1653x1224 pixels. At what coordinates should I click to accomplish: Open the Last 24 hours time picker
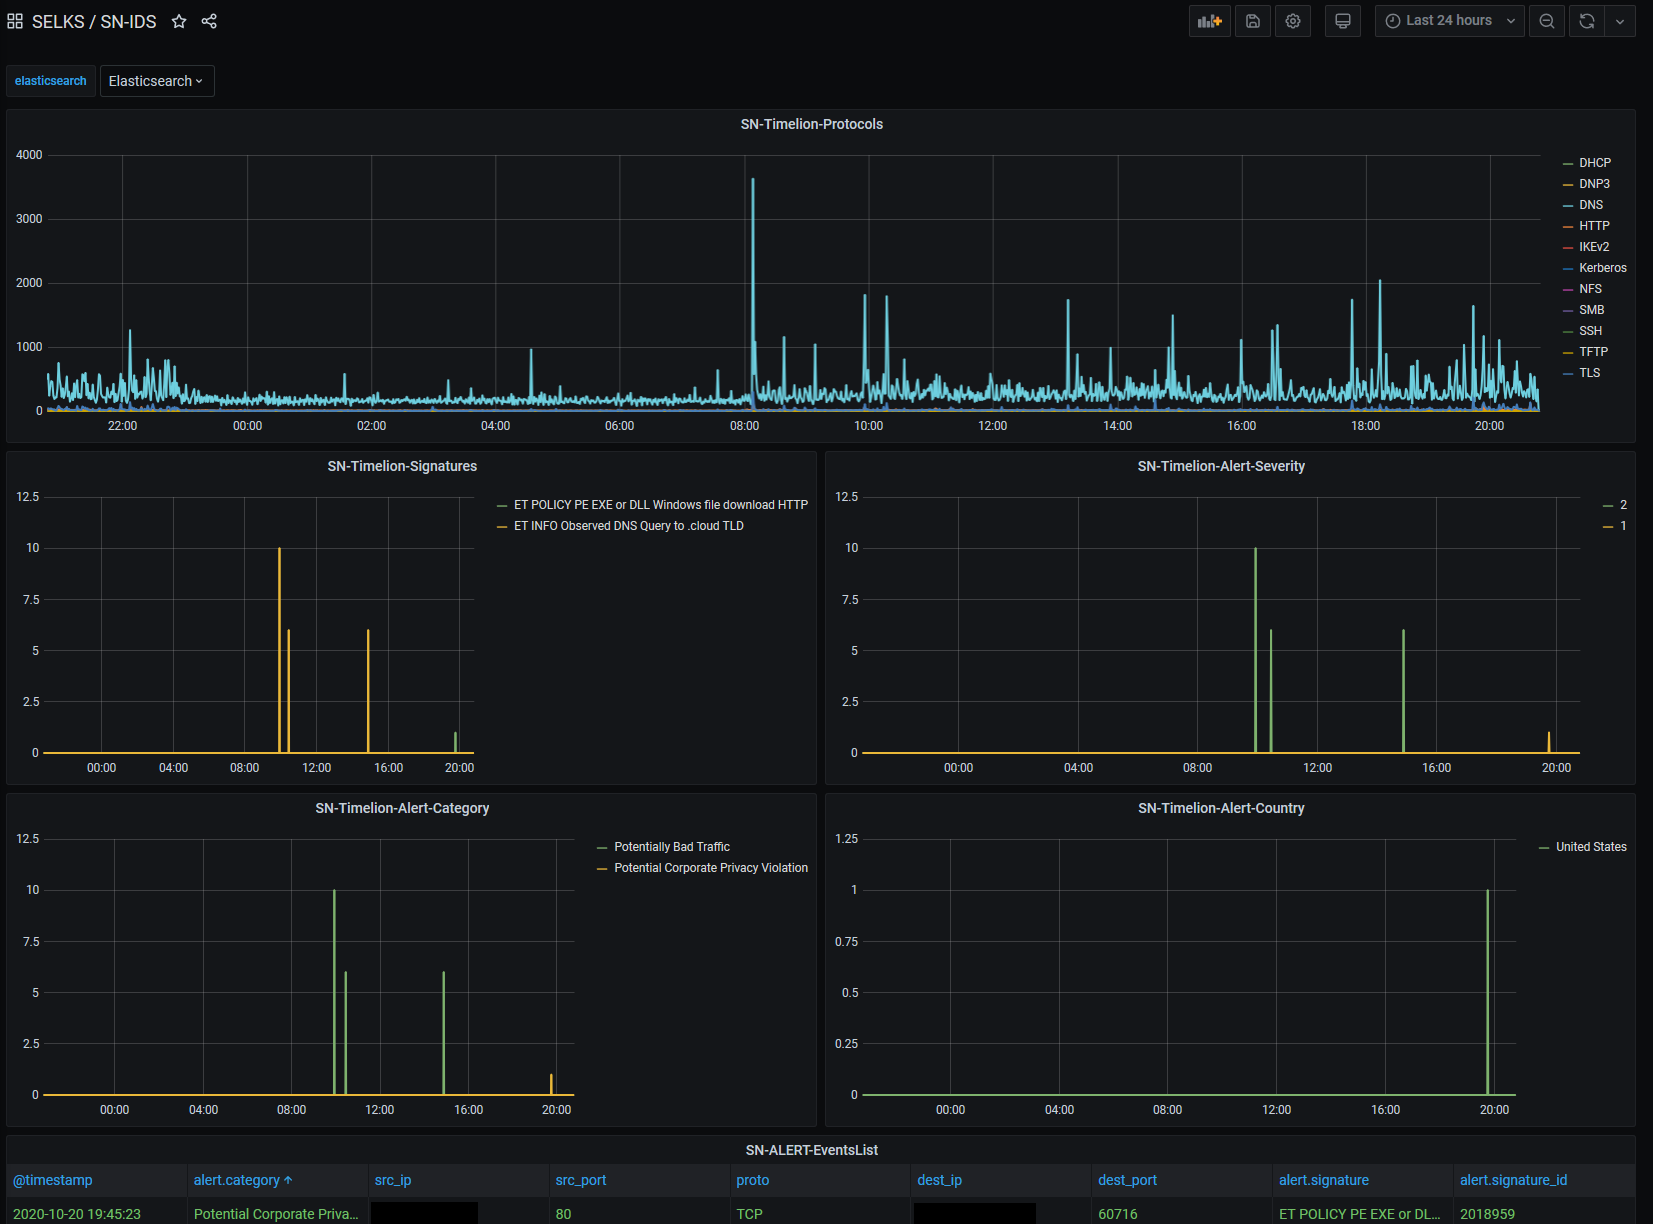point(1450,21)
